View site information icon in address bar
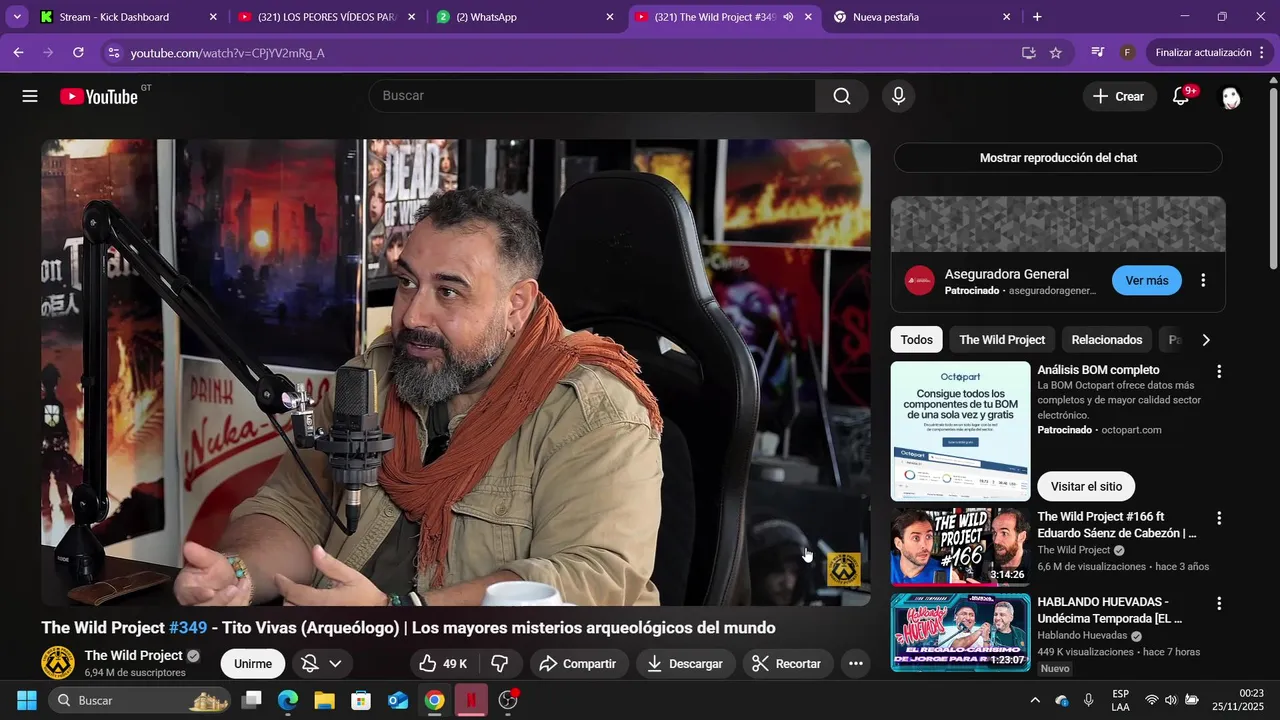Image resolution: width=1280 pixels, height=720 pixels. 113,52
